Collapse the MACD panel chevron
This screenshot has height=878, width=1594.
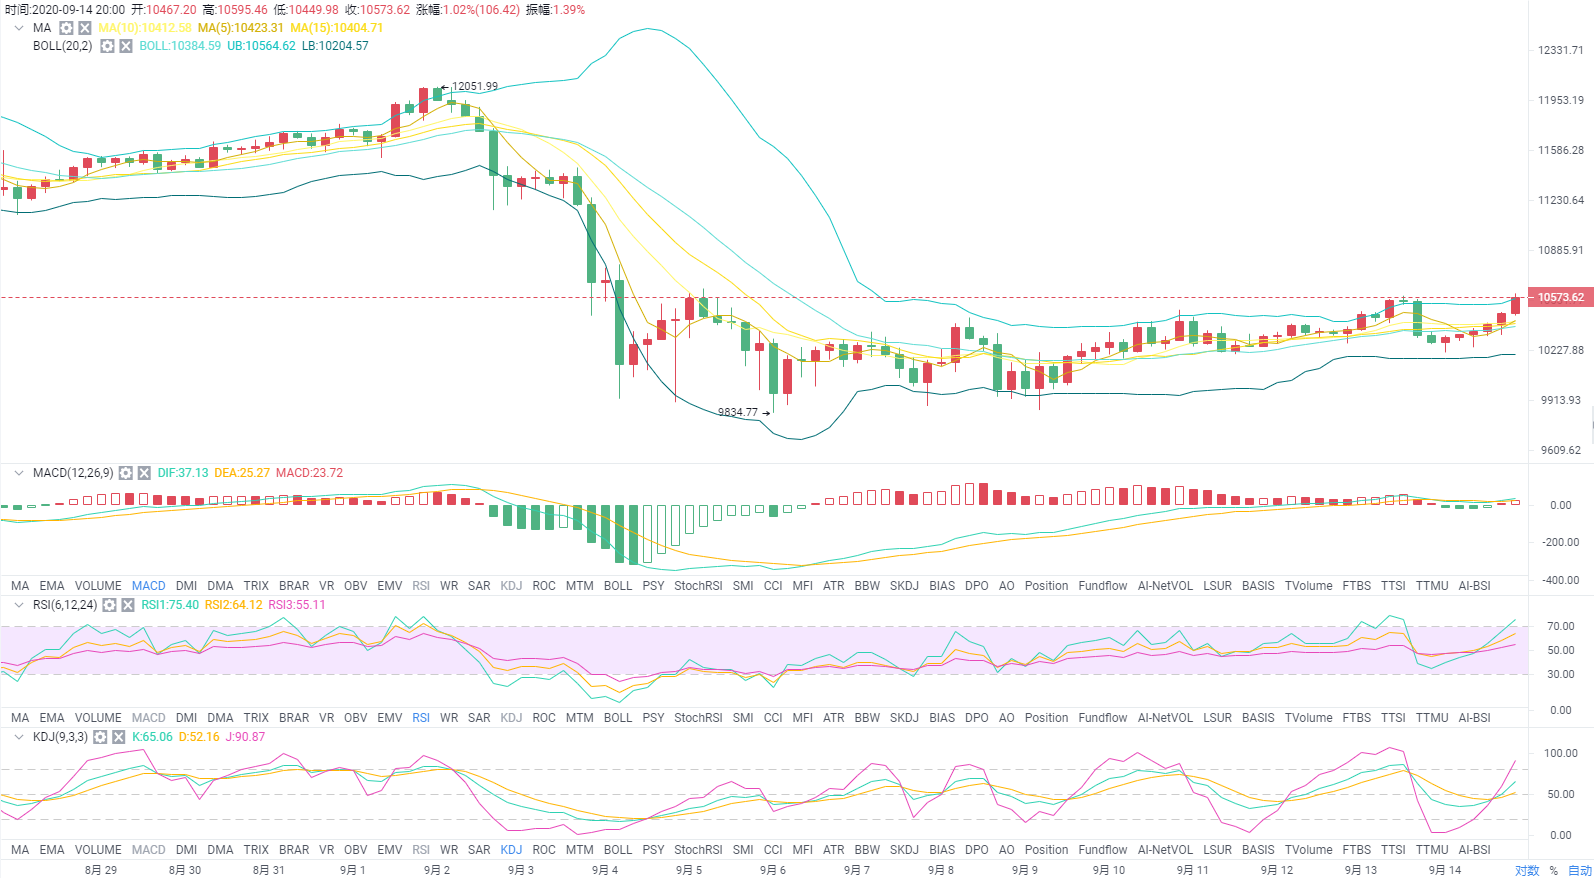click(19, 473)
